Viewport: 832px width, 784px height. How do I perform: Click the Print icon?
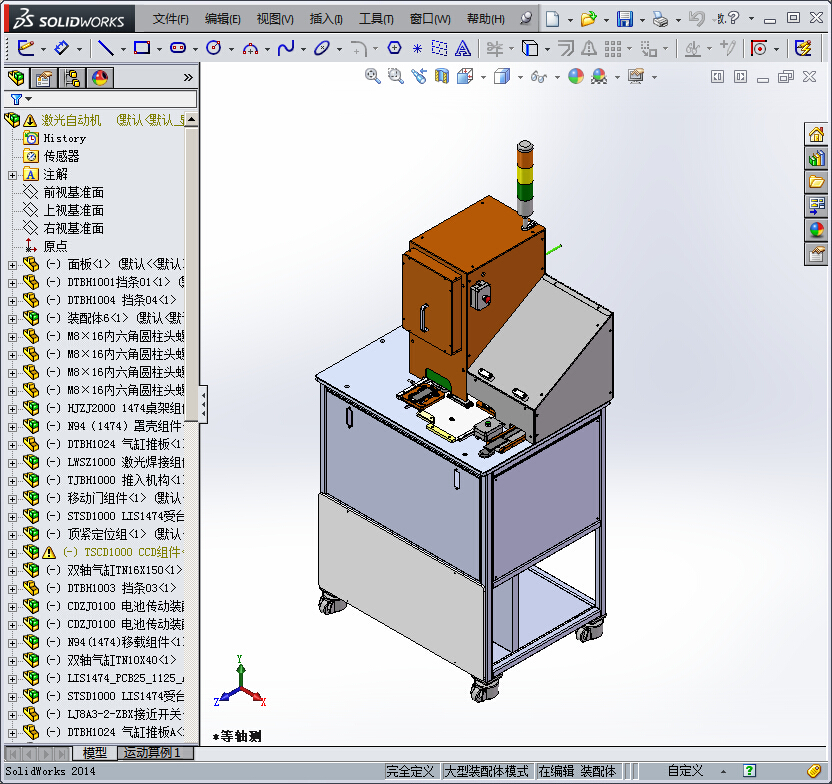(661, 19)
